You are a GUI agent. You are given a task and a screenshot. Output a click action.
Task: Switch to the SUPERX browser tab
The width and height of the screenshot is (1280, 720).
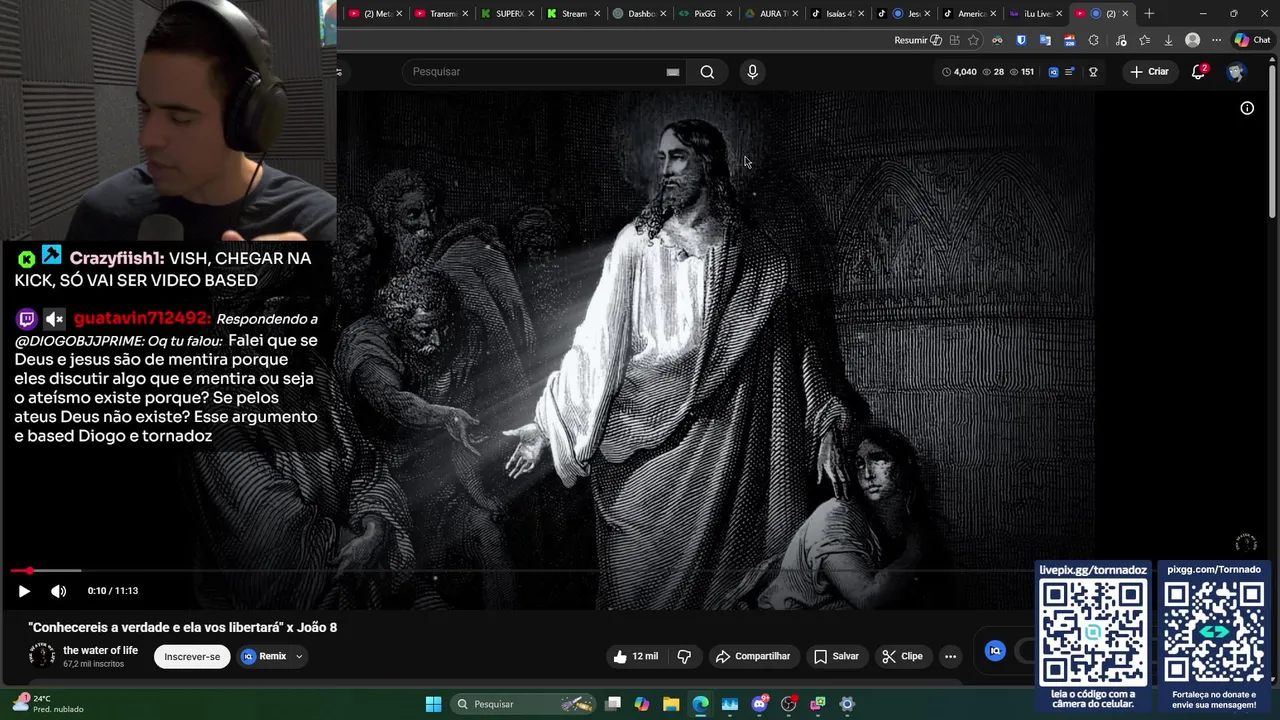508,14
